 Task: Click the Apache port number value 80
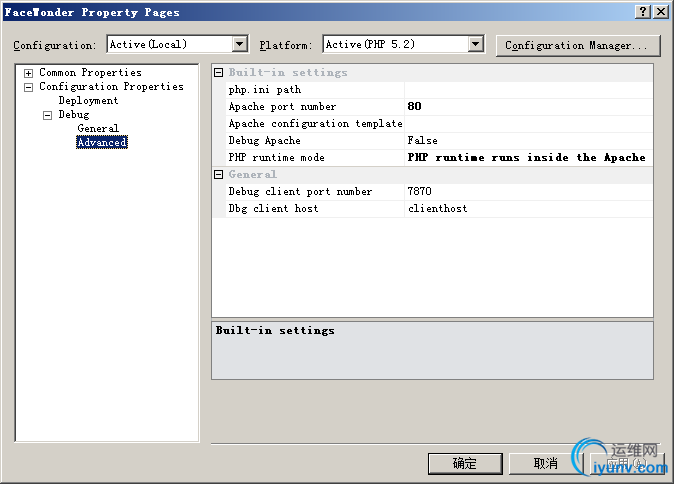coord(528,107)
